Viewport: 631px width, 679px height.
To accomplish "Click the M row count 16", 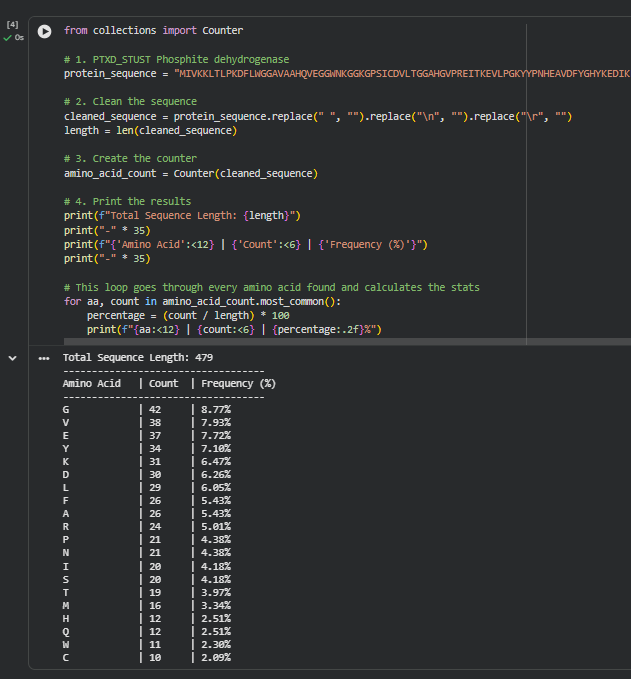I will point(155,605).
